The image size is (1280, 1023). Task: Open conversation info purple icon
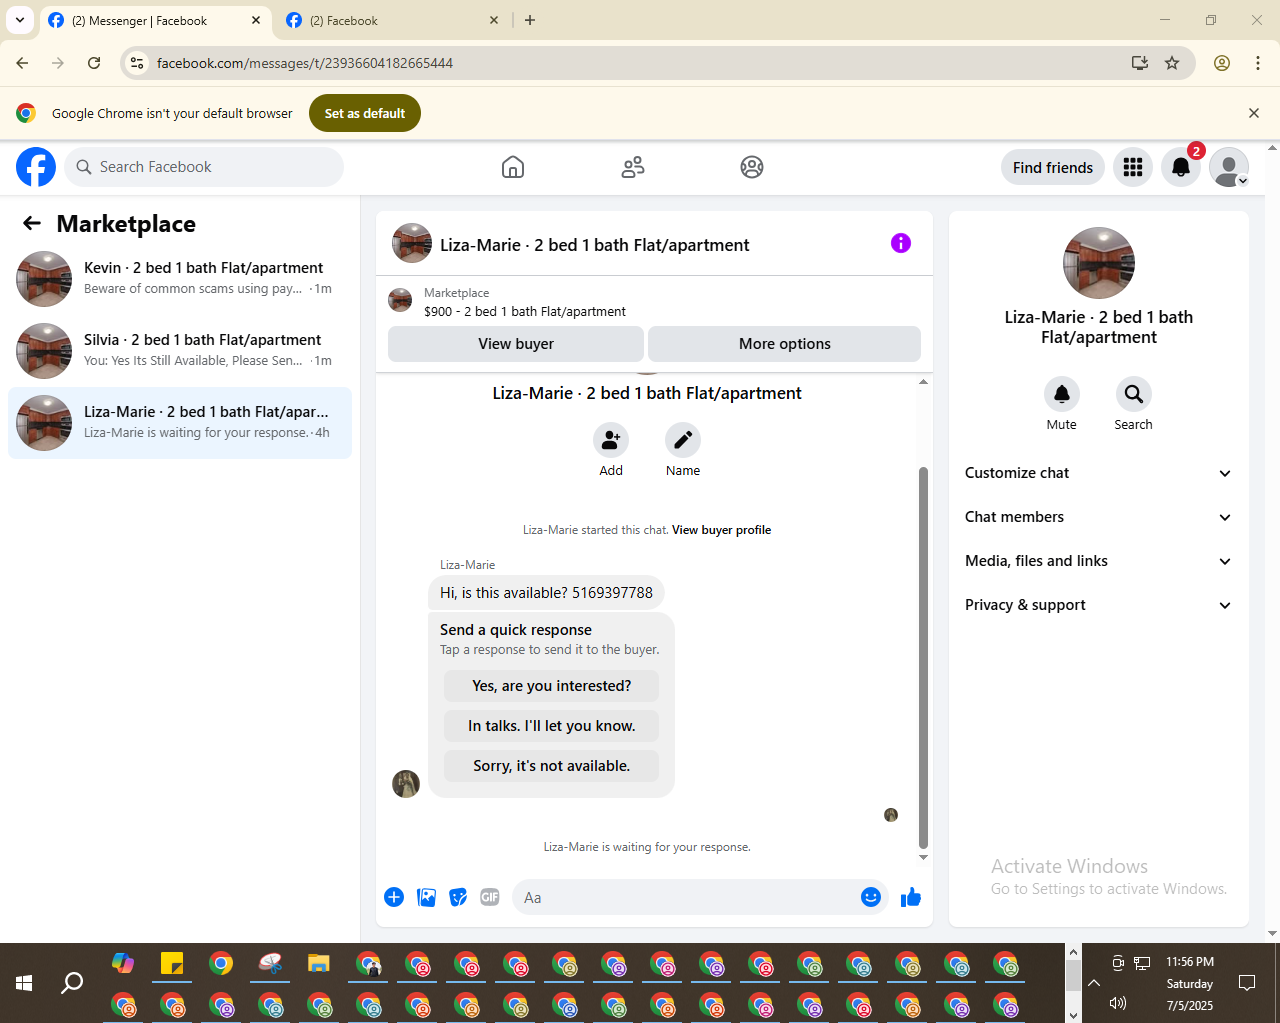pyautogui.click(x=901, y=243)
